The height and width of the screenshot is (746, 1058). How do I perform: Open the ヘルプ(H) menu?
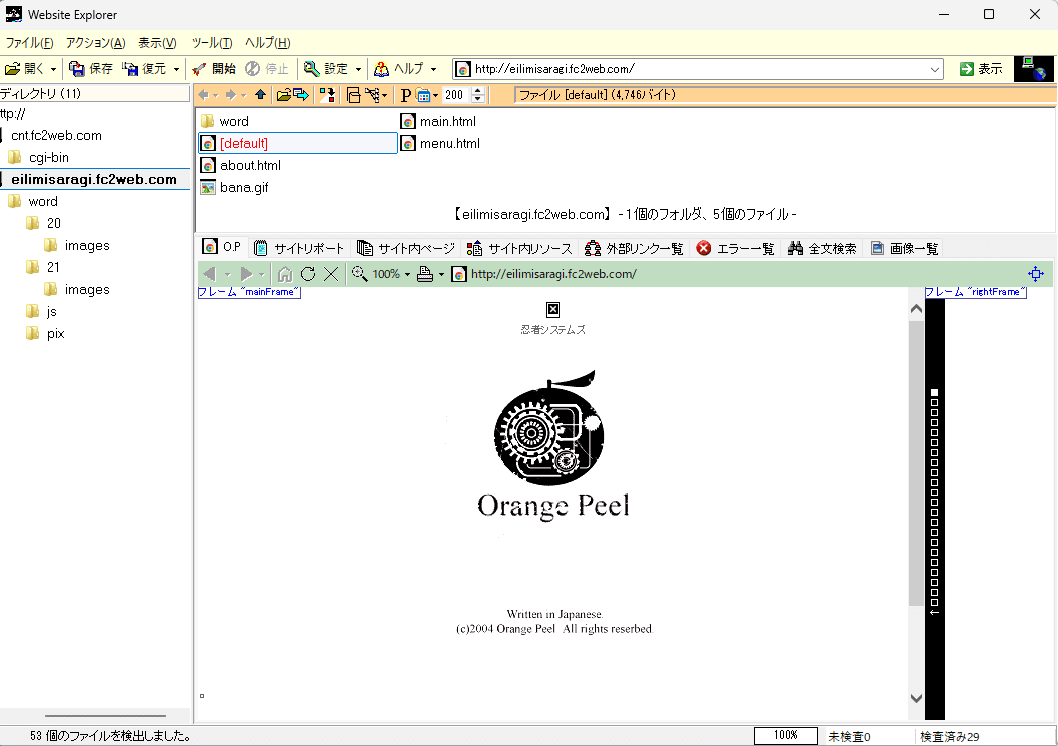point(267,42)
